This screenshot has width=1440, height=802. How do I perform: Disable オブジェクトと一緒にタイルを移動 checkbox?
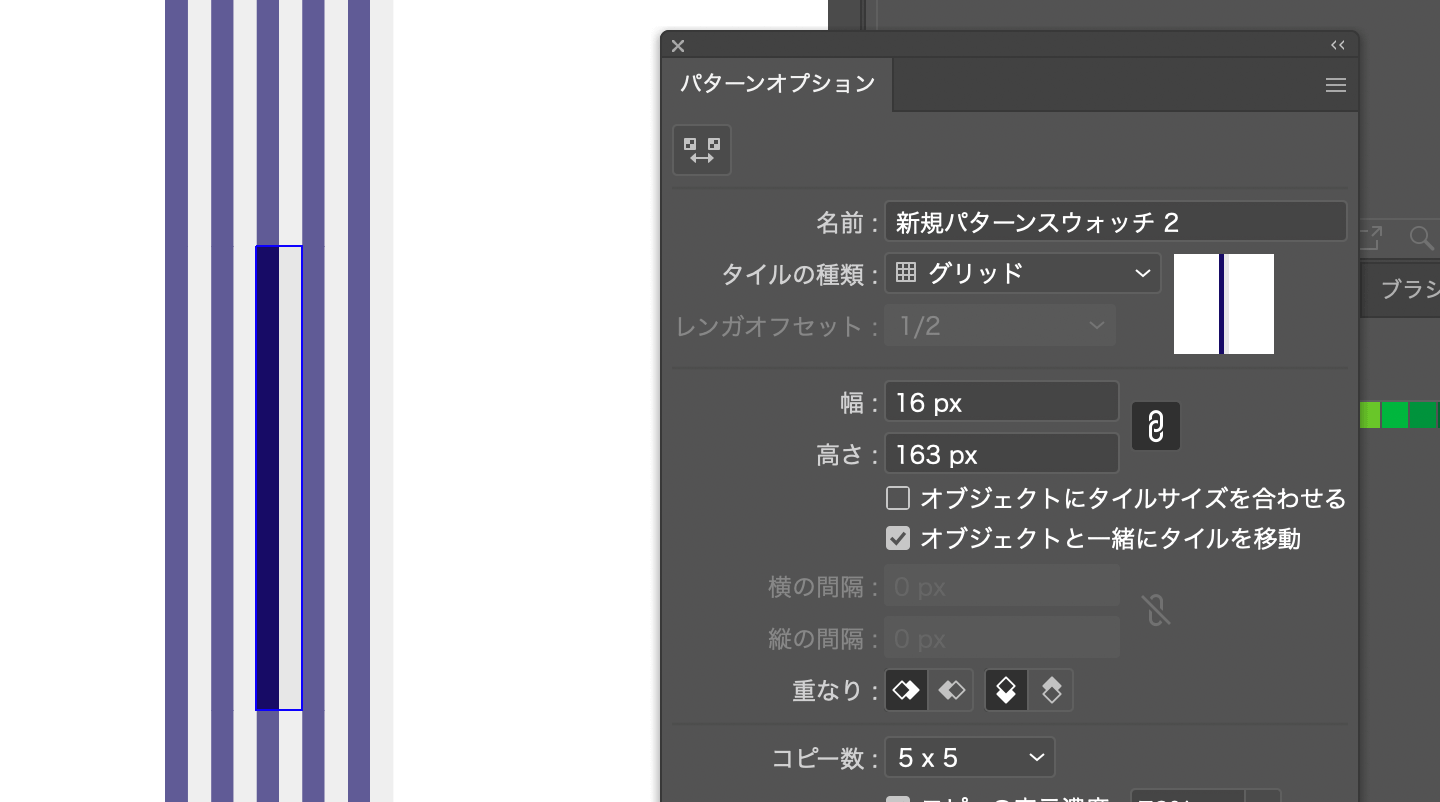[897, 538]
